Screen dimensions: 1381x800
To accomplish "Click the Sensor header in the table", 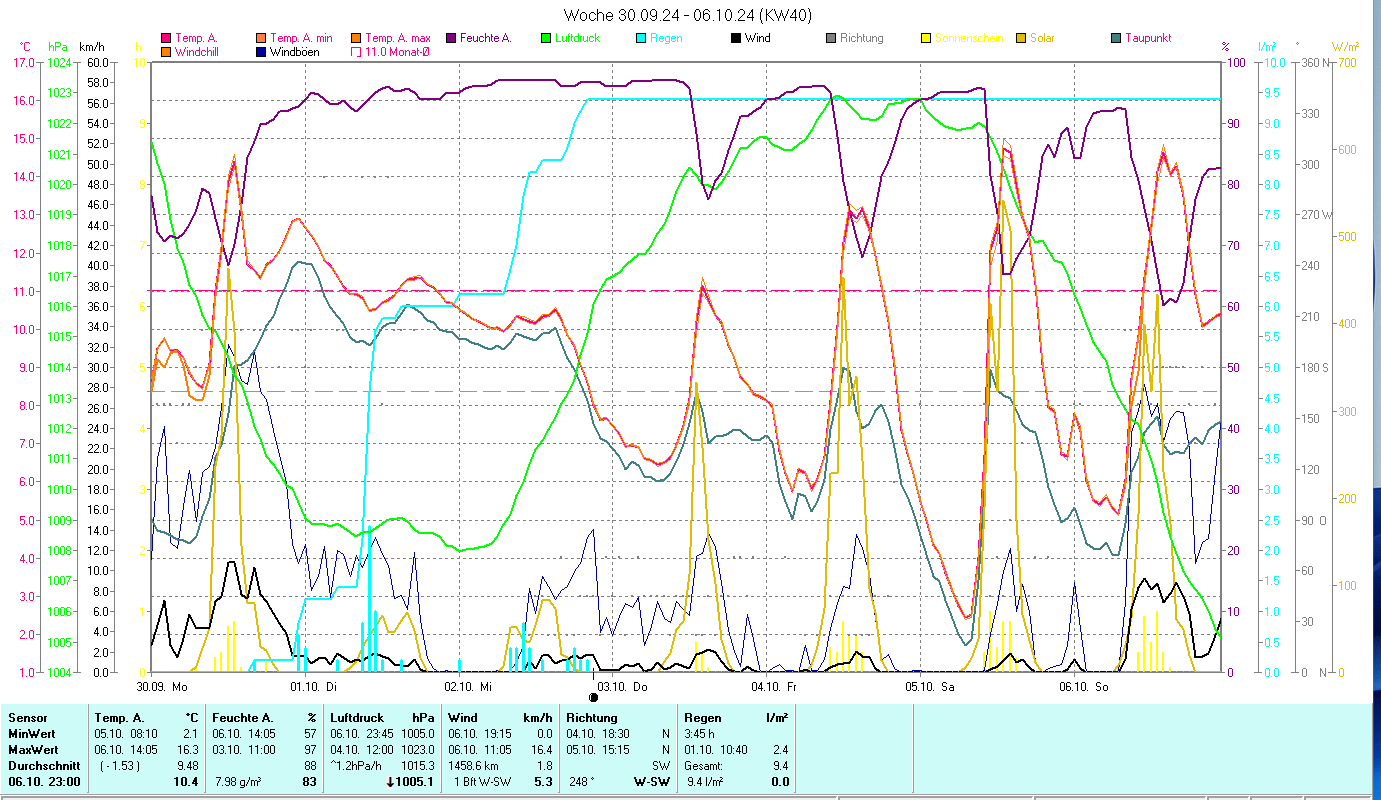I will 27,718.
